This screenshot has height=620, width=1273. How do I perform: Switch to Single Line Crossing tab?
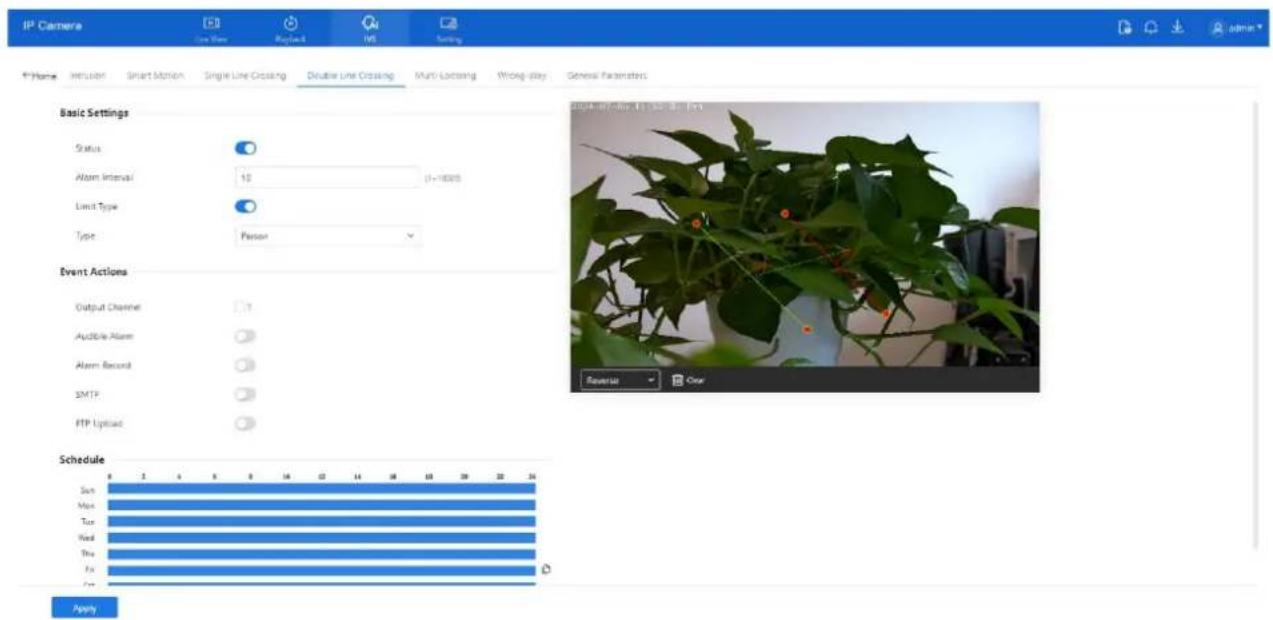tap(245, 76)
